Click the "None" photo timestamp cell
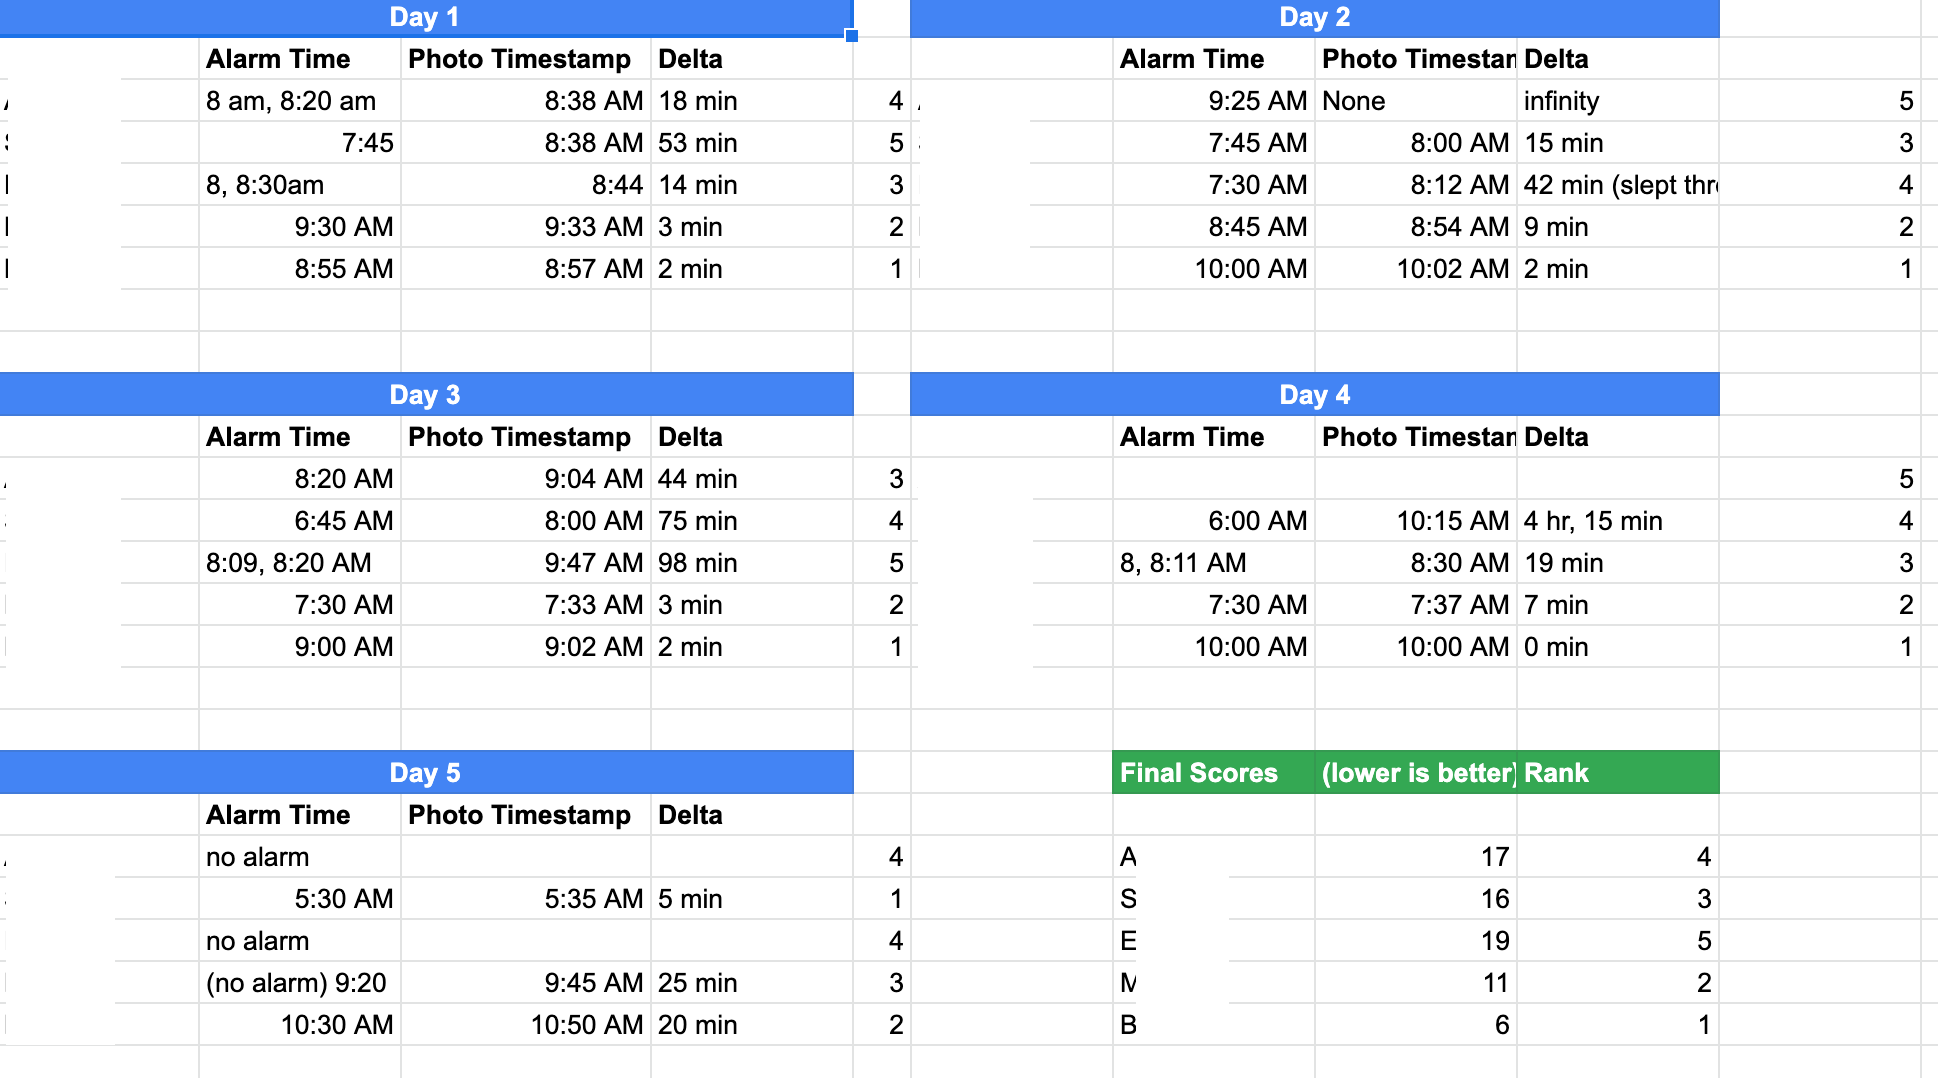 point(1415,101)
